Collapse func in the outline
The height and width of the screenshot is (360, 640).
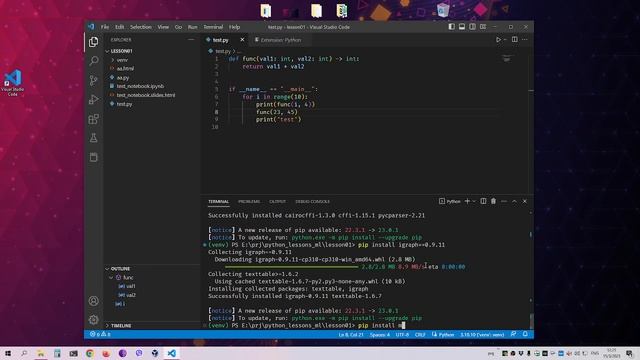click(x=111, y=278)
